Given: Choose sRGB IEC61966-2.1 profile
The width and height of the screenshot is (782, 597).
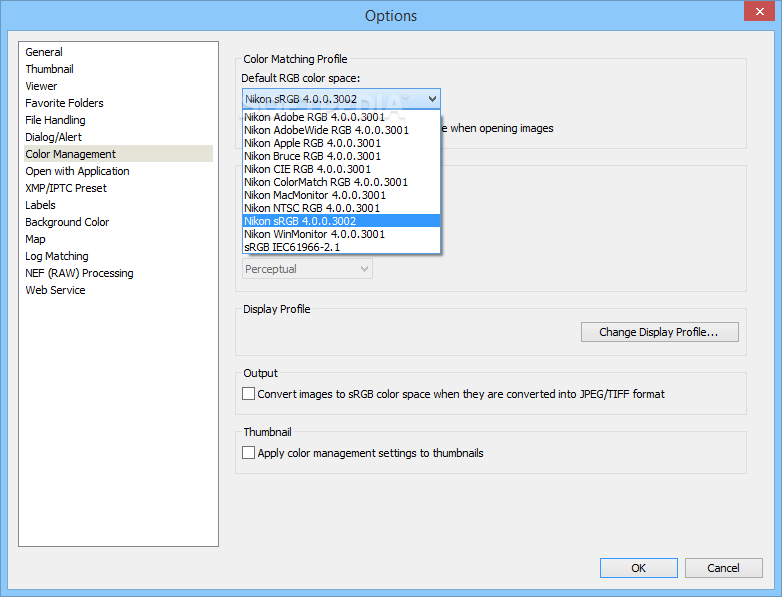Looking at the screenshot, I should tap(342, 246).
